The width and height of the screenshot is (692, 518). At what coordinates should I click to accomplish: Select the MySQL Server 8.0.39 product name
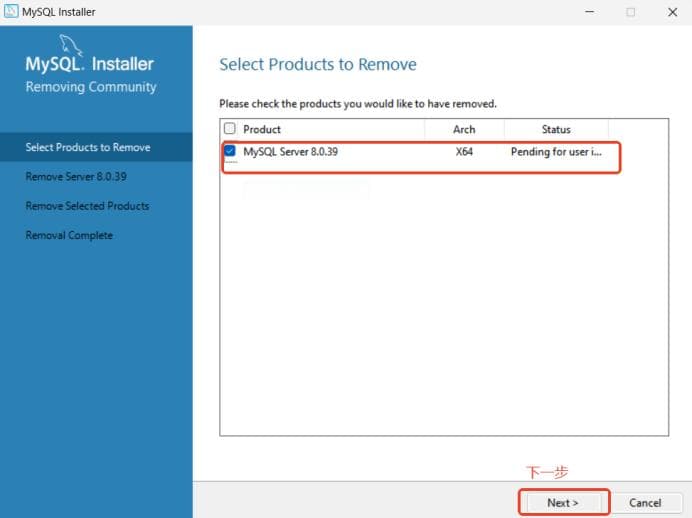point(290,151)
